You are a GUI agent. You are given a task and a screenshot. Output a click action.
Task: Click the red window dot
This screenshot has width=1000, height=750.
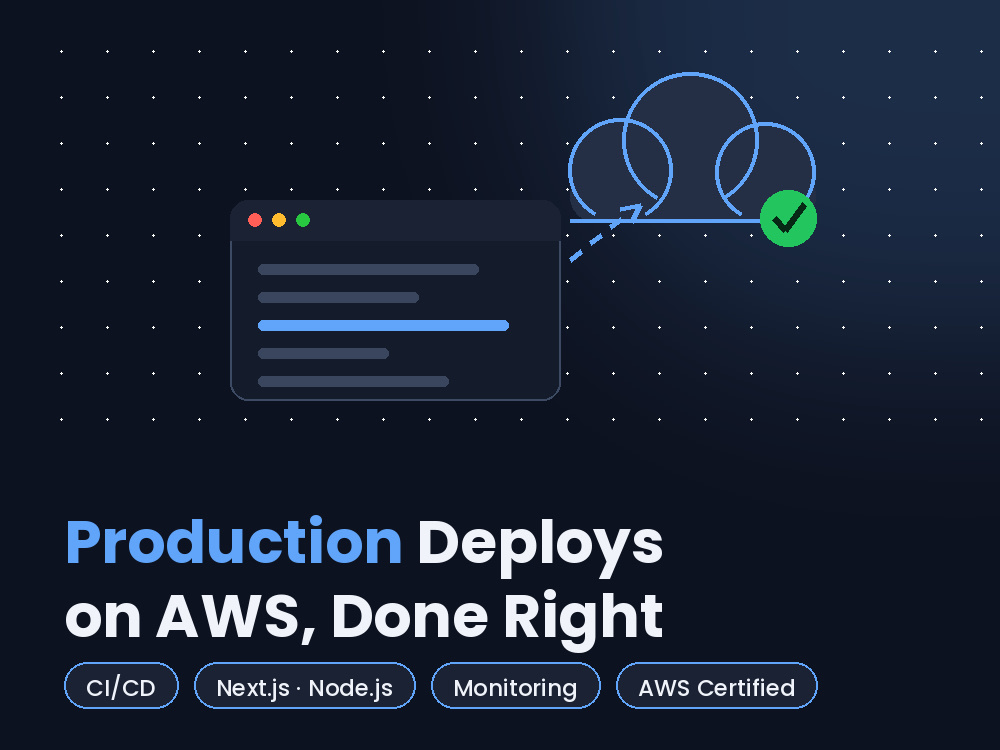coord(255,220)
